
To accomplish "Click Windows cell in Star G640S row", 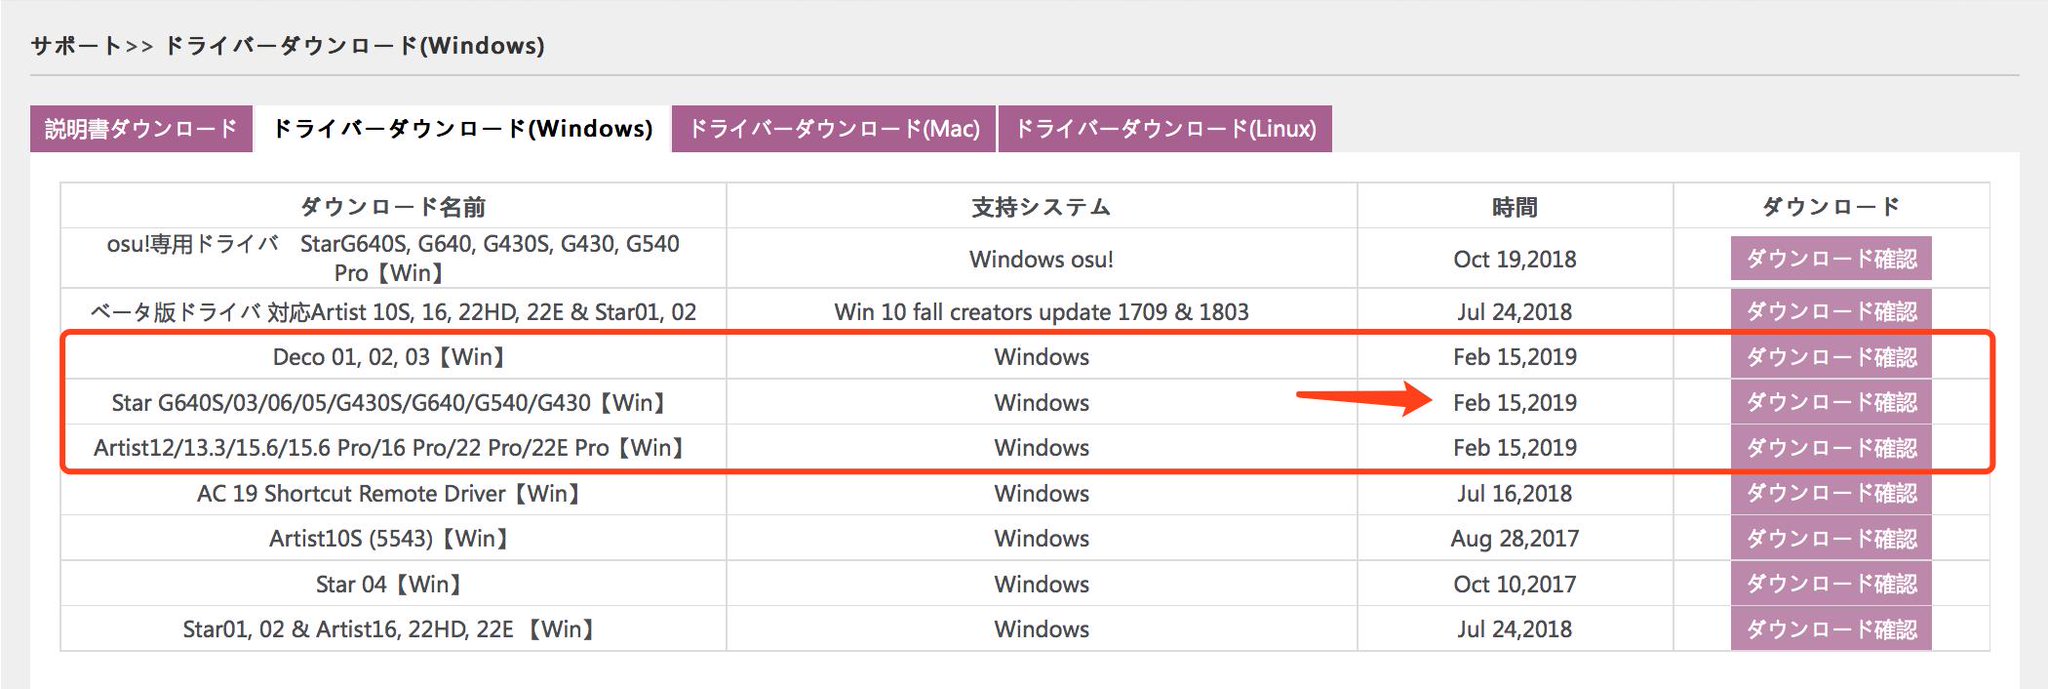I will point(1041,403).
